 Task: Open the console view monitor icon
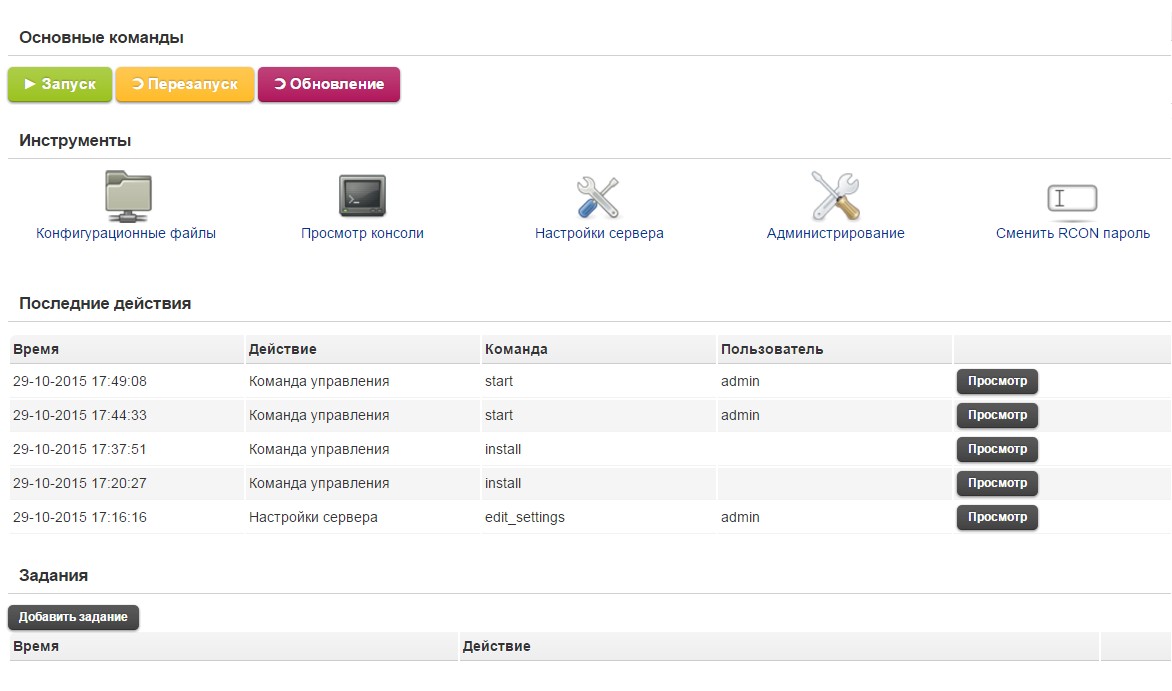point(362,196)
